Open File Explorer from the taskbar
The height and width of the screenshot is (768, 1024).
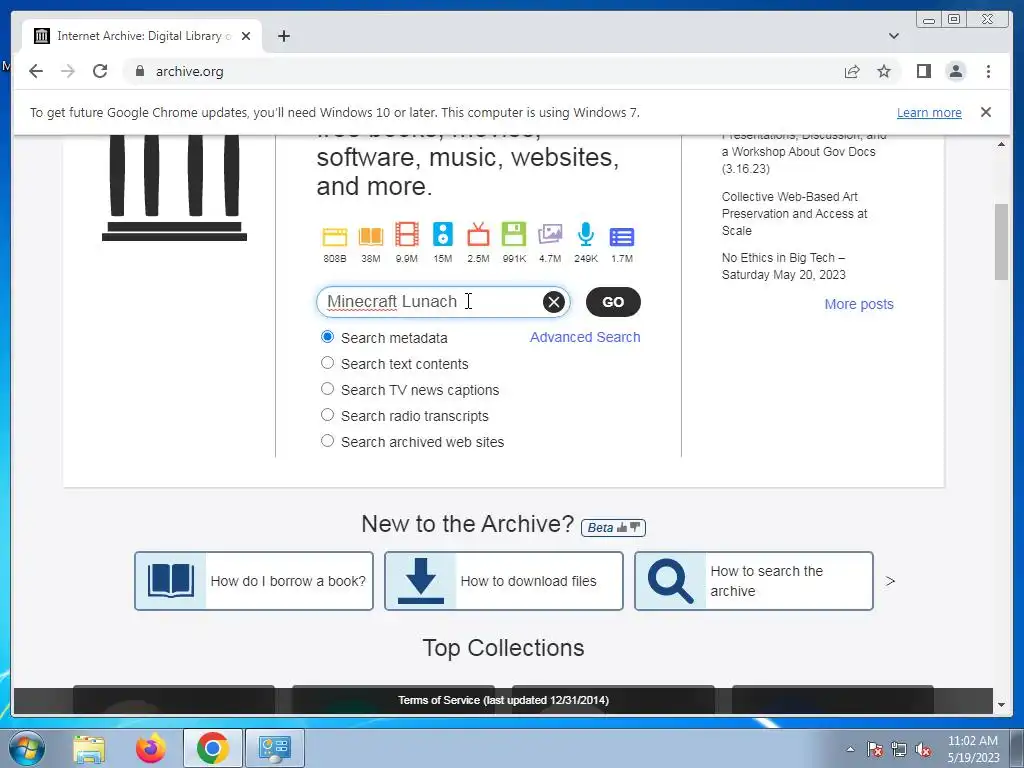click(89, 748)
